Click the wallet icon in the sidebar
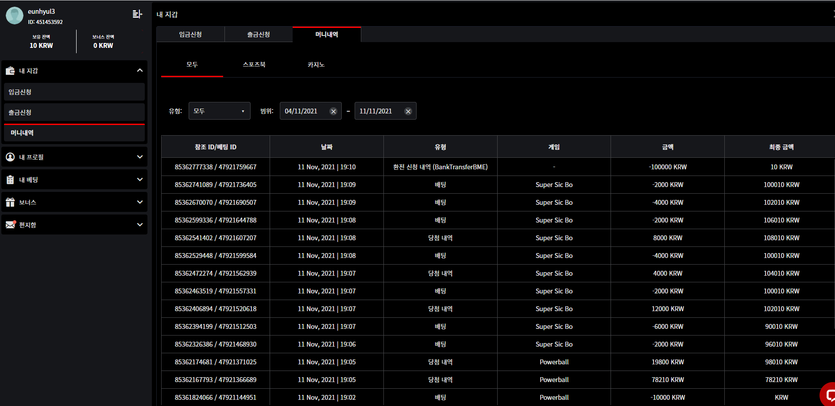 point(10,70)
